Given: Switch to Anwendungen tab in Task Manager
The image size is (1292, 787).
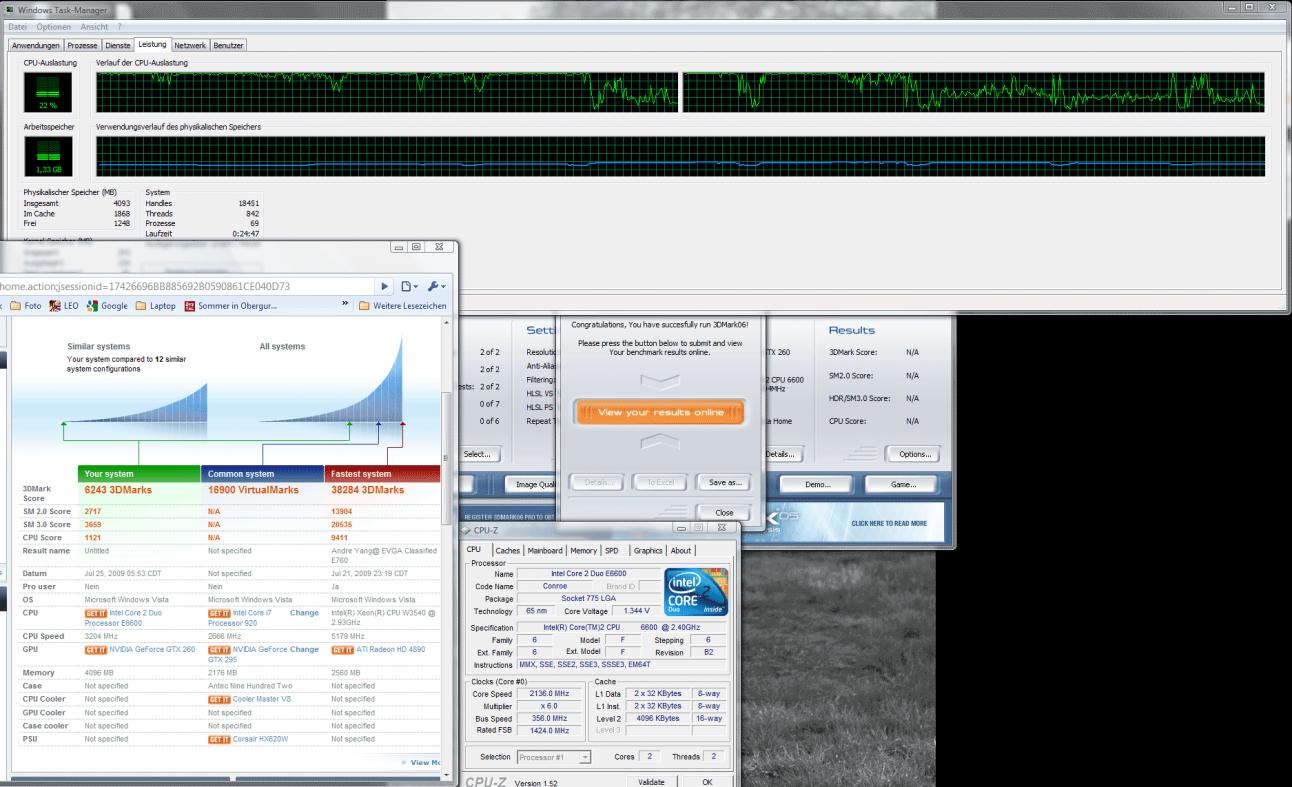Looking at the screenshot, I should 35,45.
